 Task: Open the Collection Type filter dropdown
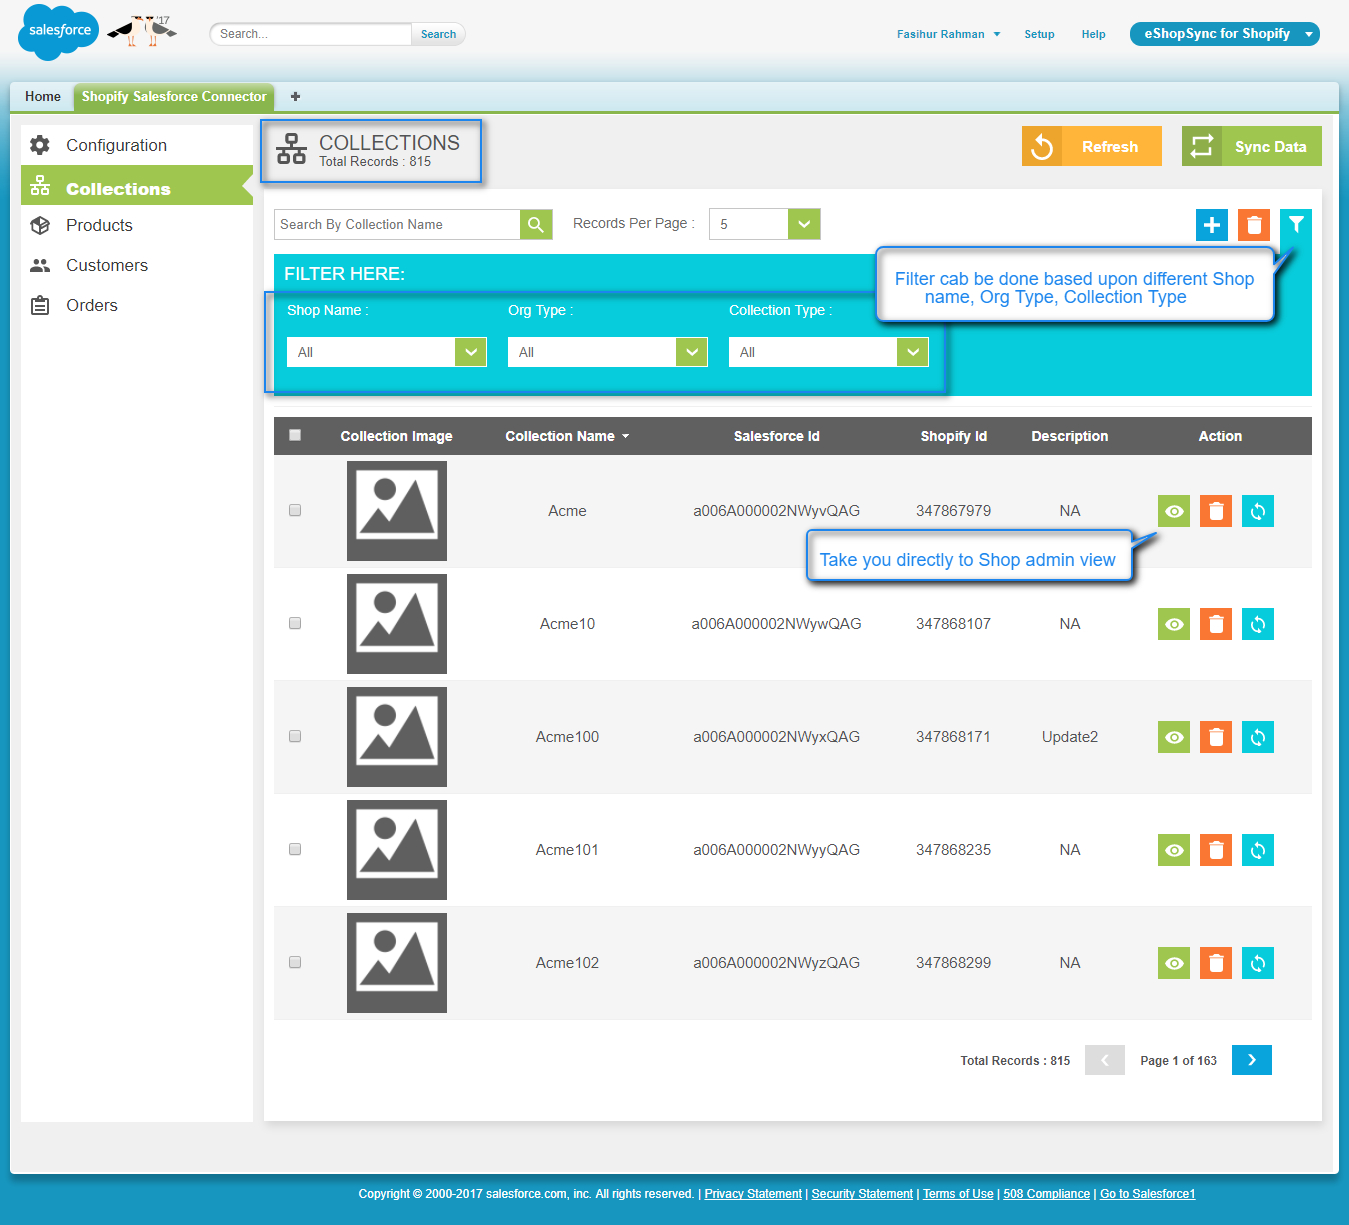tap(829, 352)
